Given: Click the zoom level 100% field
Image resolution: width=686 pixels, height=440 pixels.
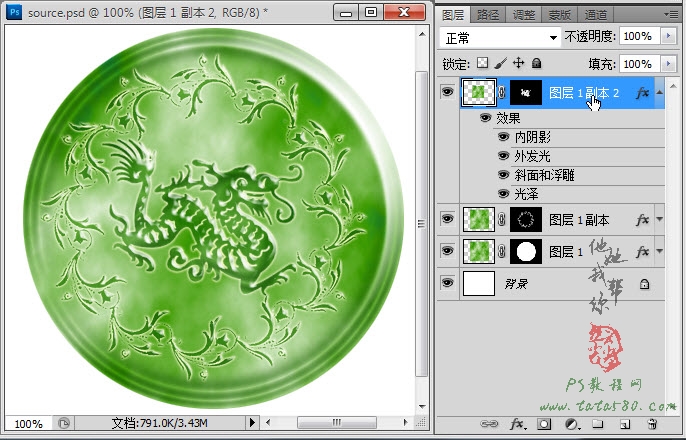Looking at the screenshot, I should 28,423.
